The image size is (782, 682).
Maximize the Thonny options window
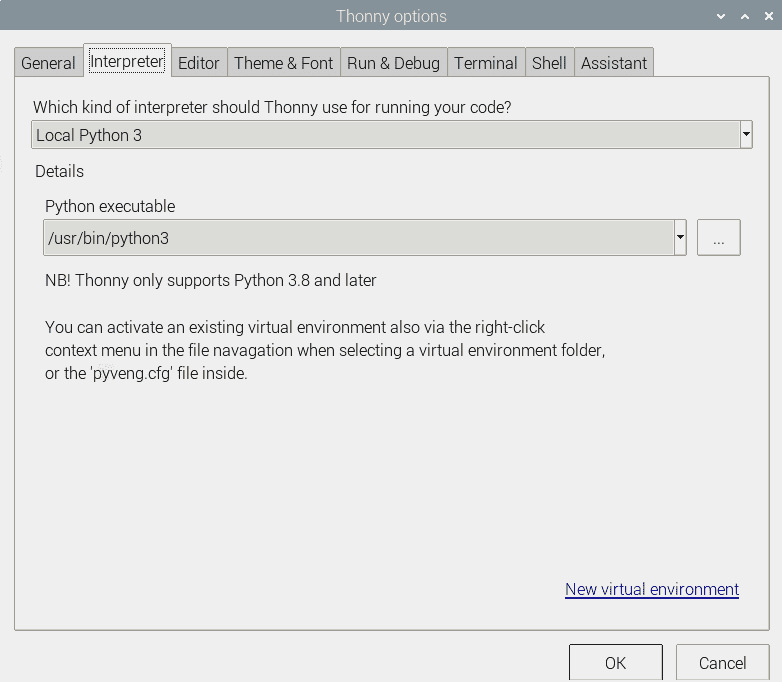tap(745, 16)
